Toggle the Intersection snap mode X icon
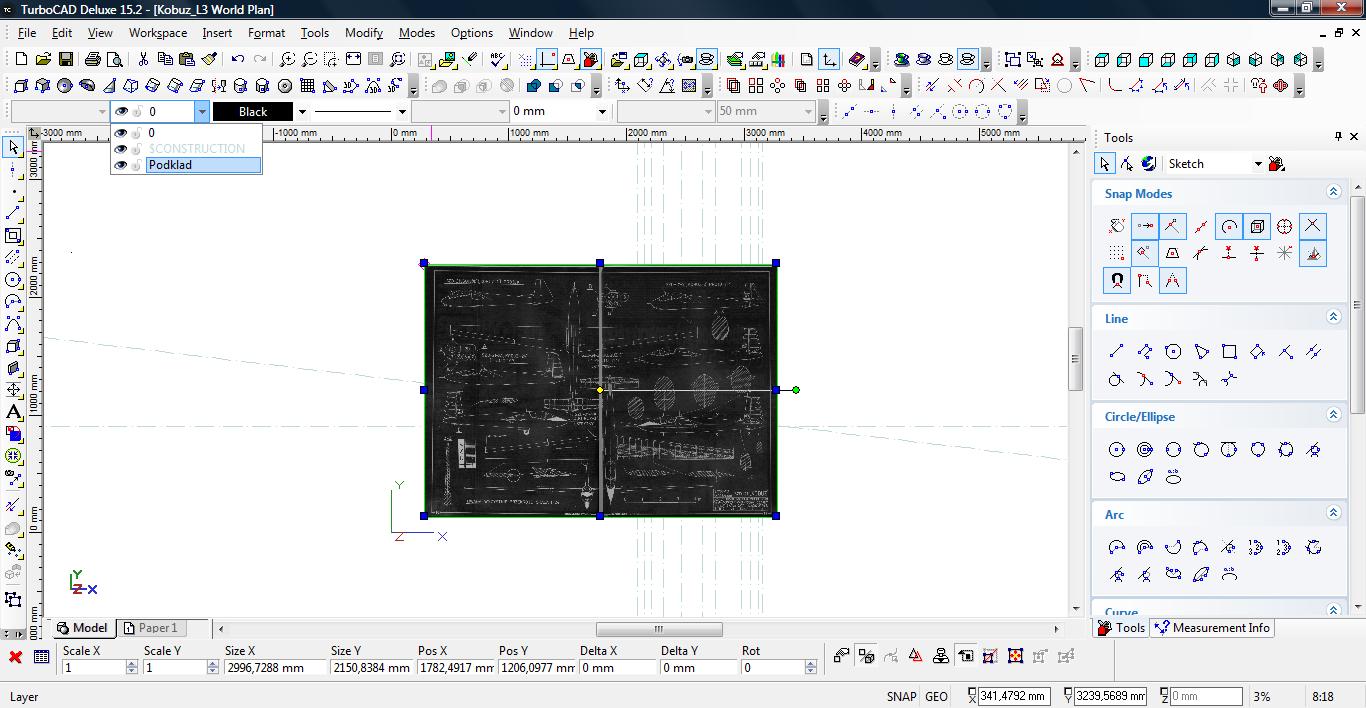 (x=1313, y=226)
